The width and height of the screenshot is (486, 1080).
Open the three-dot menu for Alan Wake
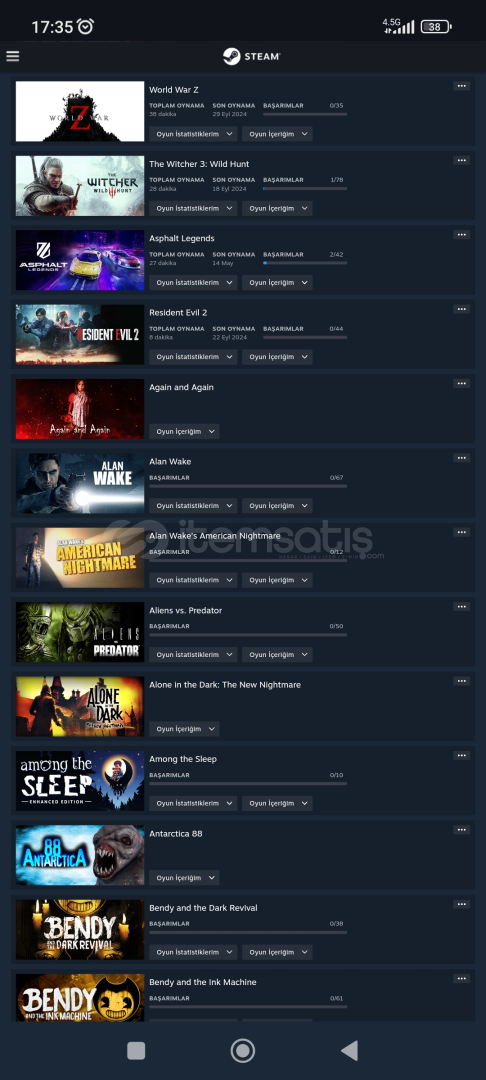[461, 458]
